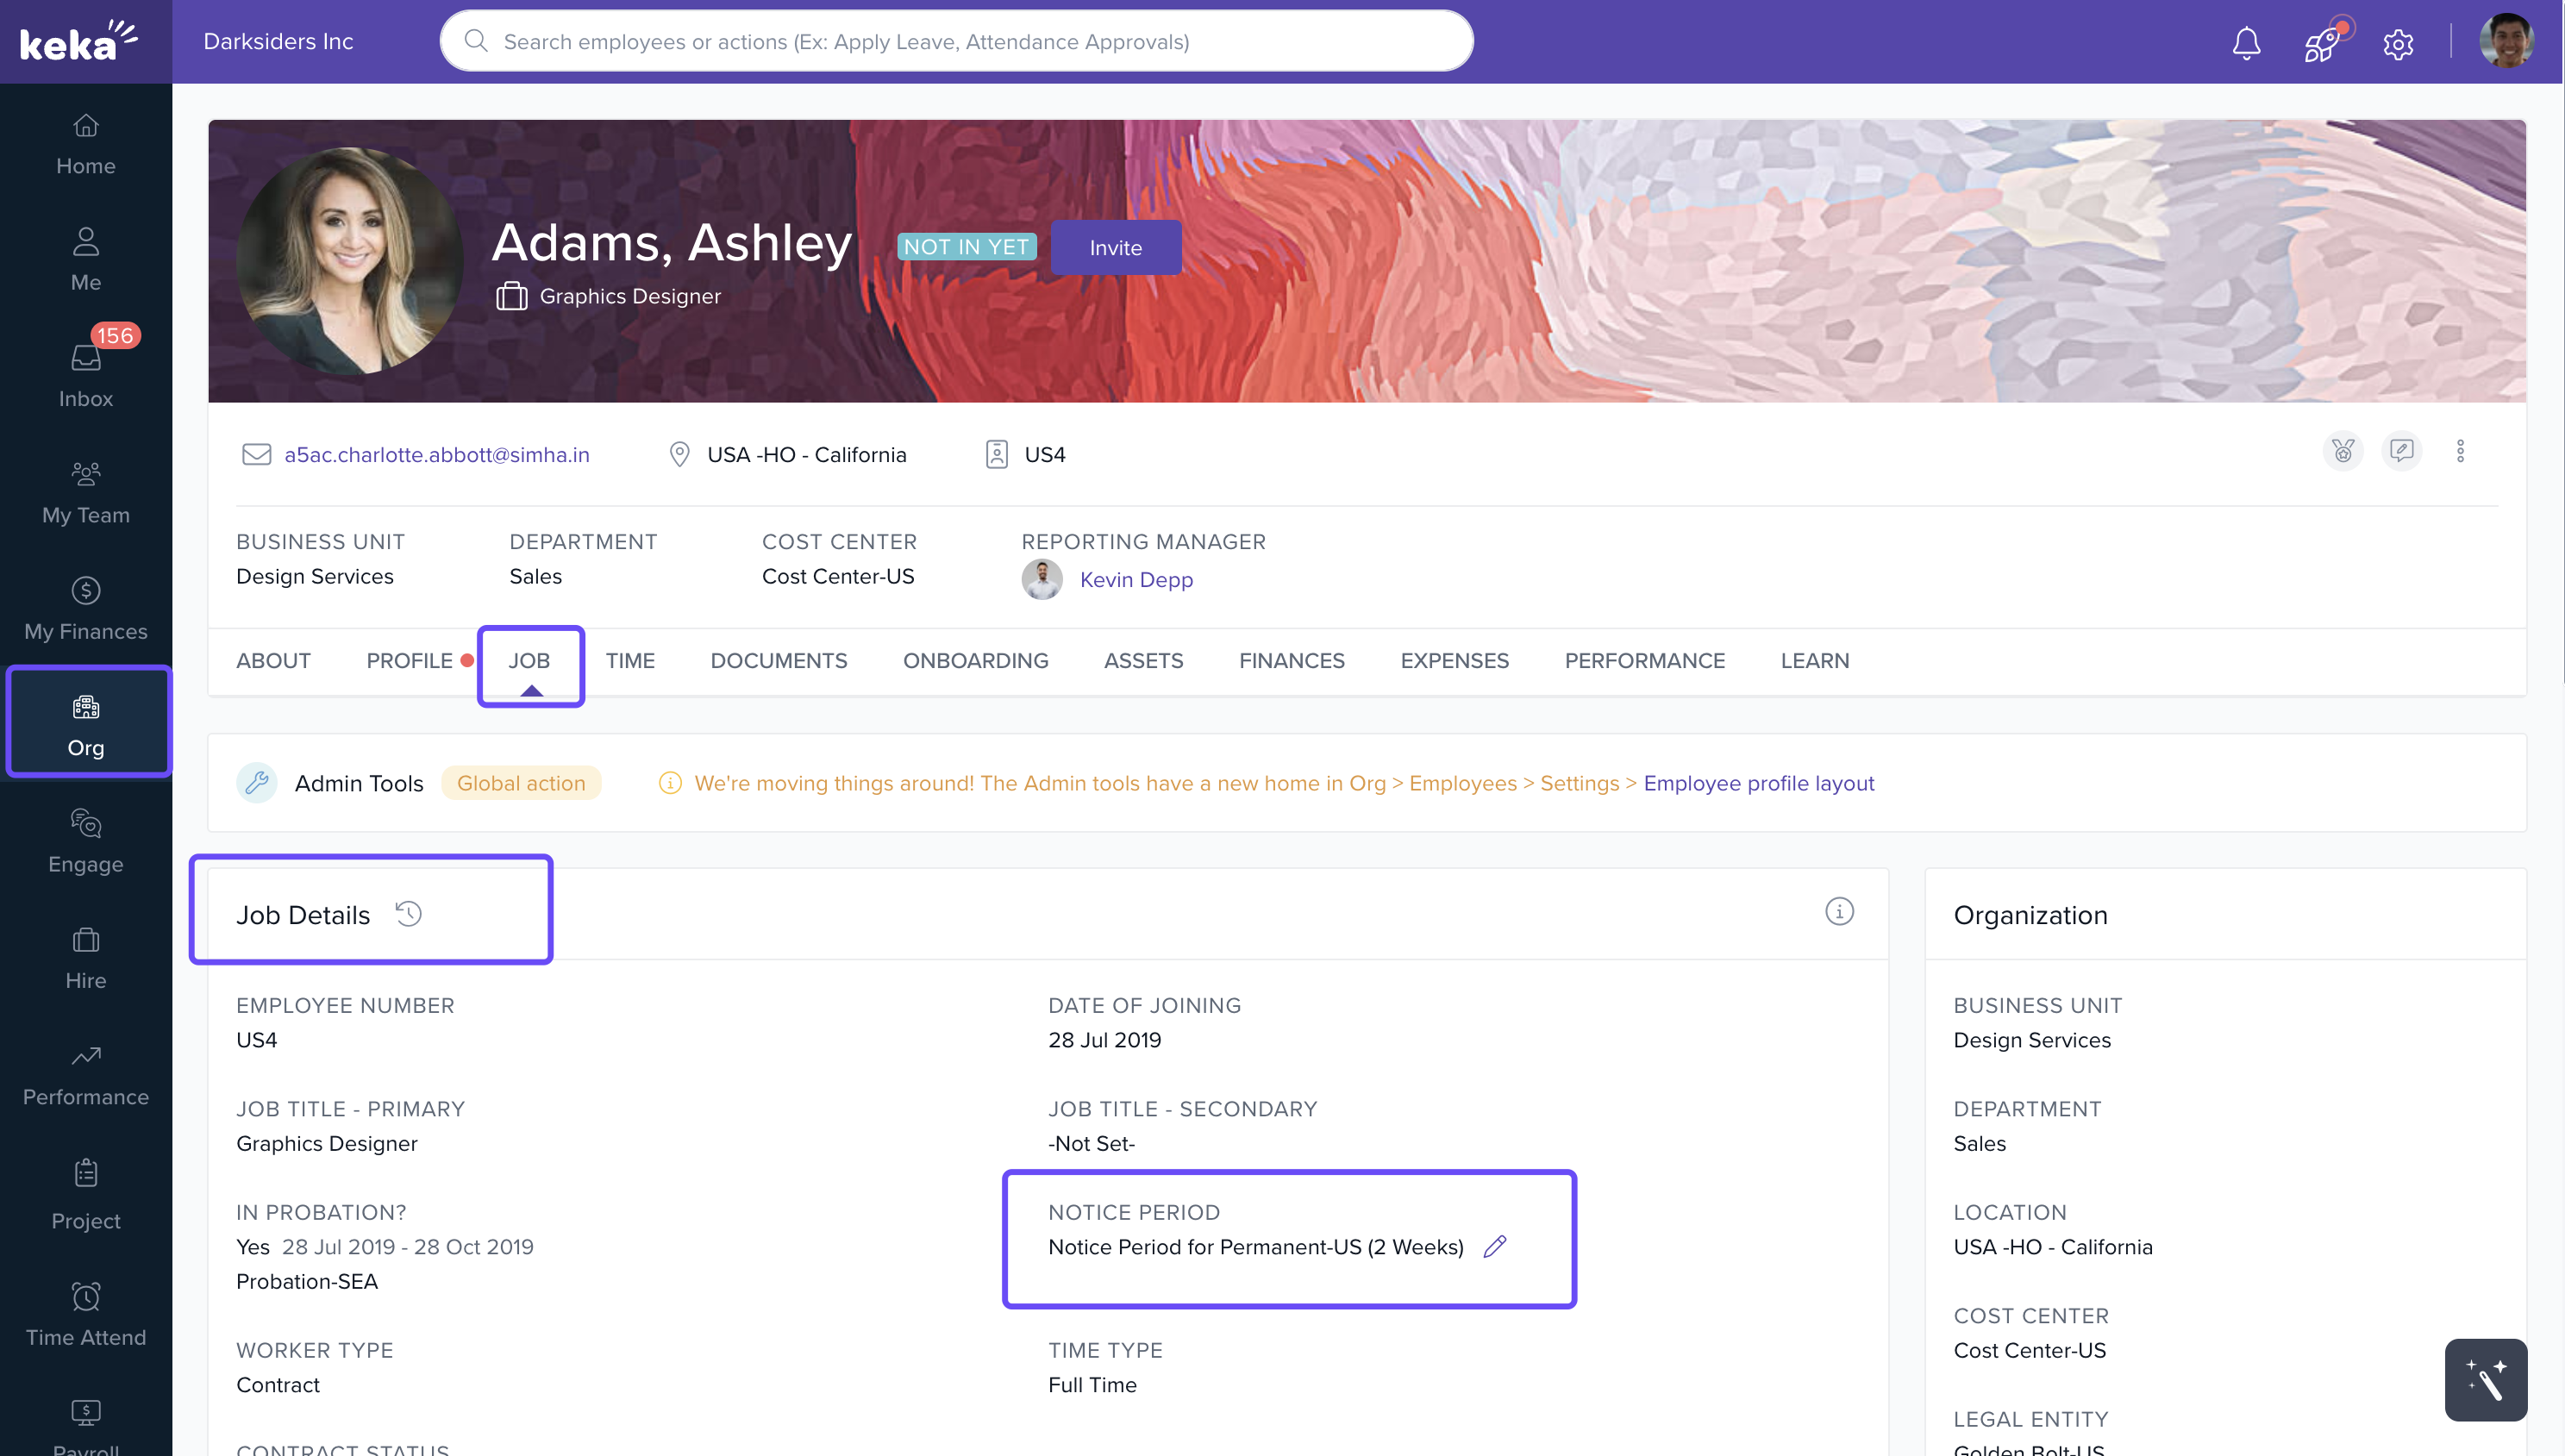
Task: Go to Engage in sidebar
Action: [x=86, y=840]
